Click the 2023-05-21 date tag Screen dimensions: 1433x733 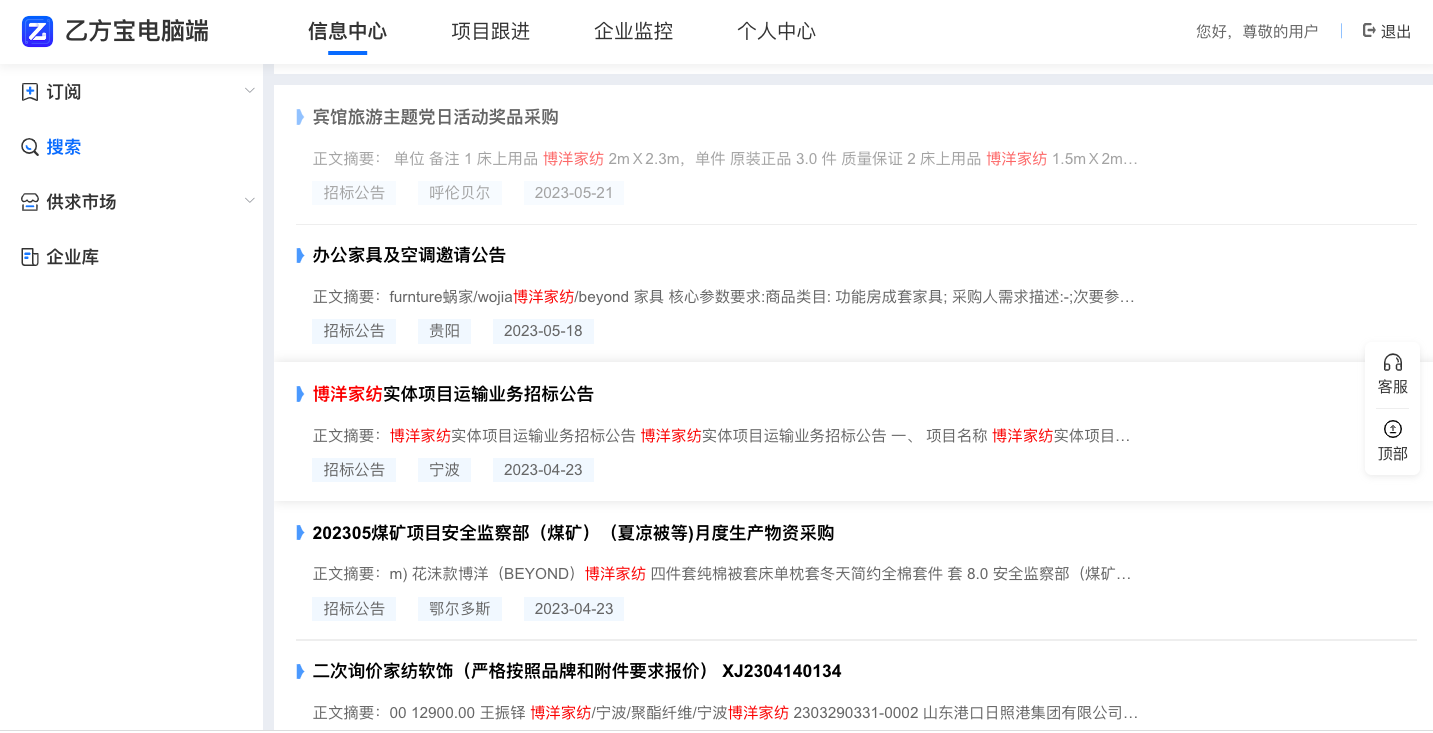[574, 193]
